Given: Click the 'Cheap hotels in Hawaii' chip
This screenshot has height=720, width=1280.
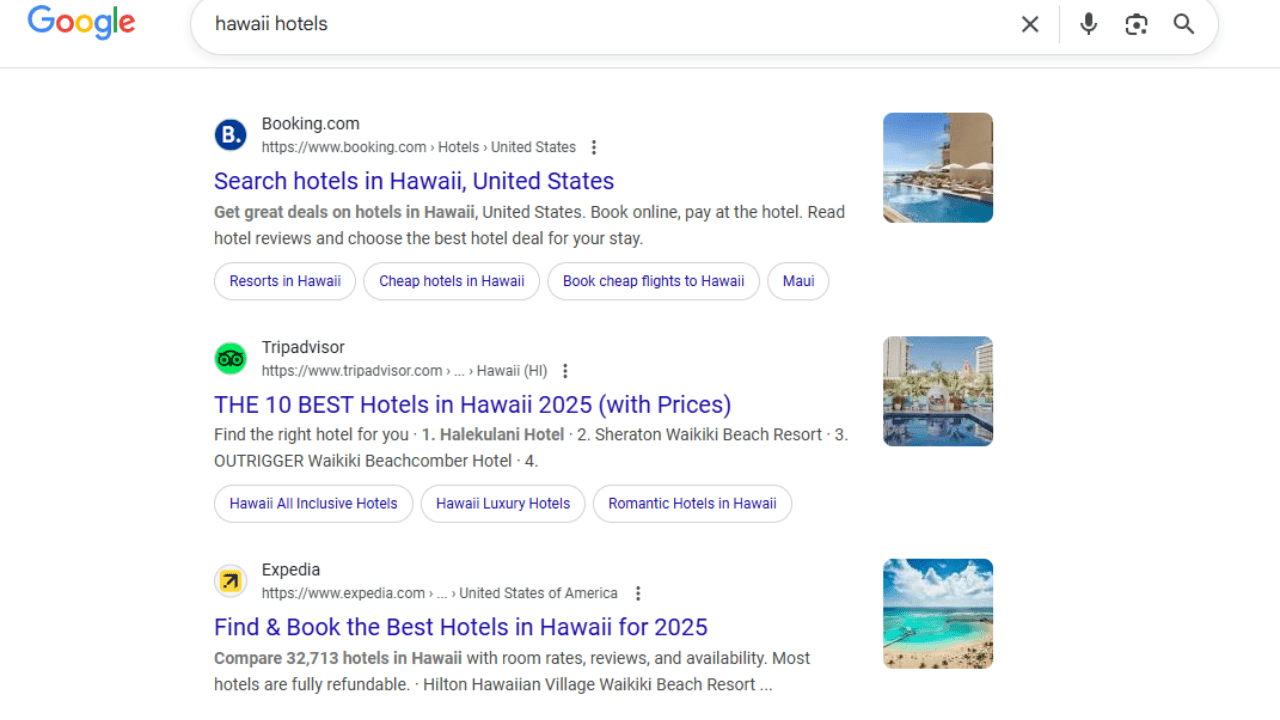Looking at the screenshot, I should pos(451,281).
